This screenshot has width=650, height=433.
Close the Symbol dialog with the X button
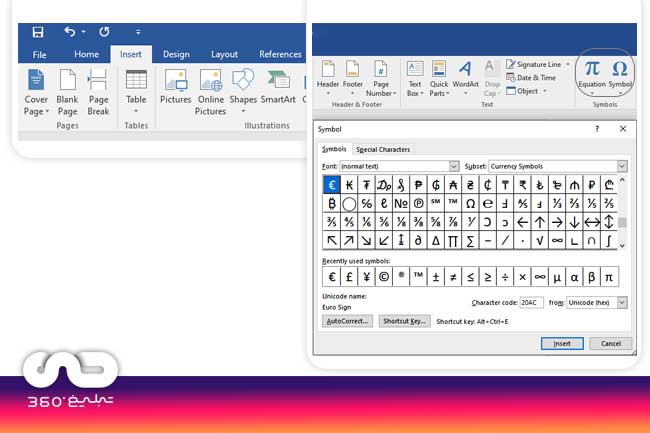point(623,129)
